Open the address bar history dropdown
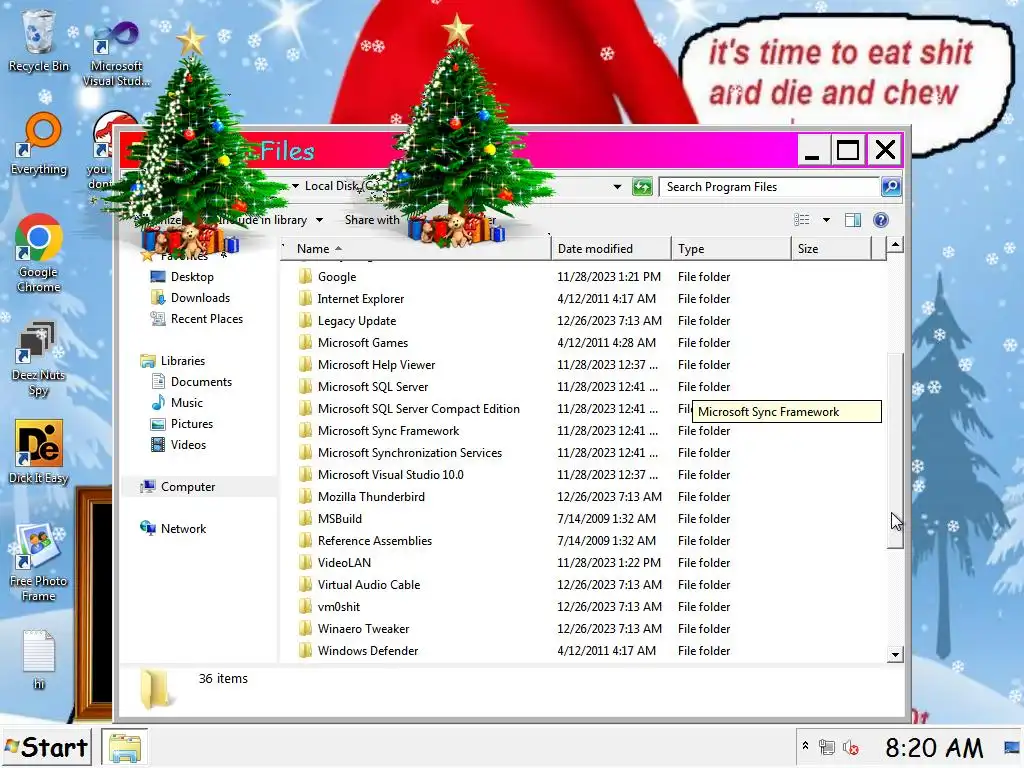 617,187
